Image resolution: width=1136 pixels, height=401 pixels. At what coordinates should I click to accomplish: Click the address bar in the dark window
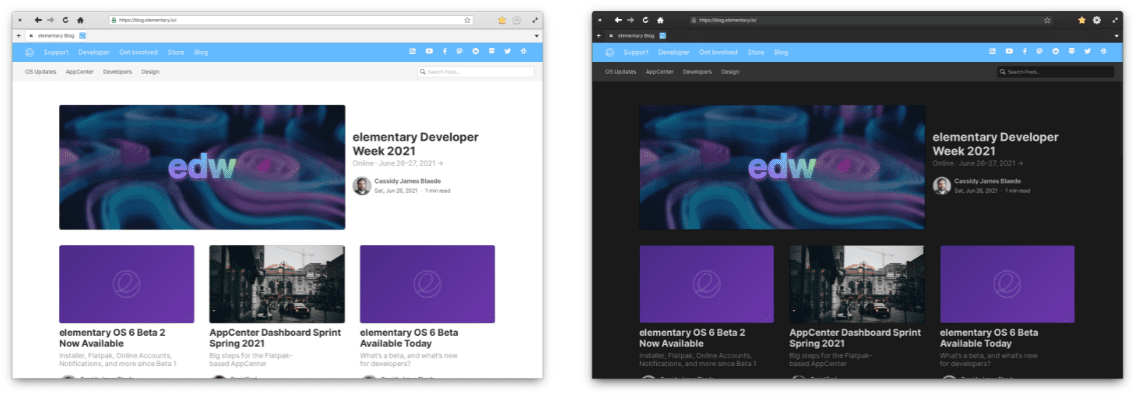tap(872, 20)
